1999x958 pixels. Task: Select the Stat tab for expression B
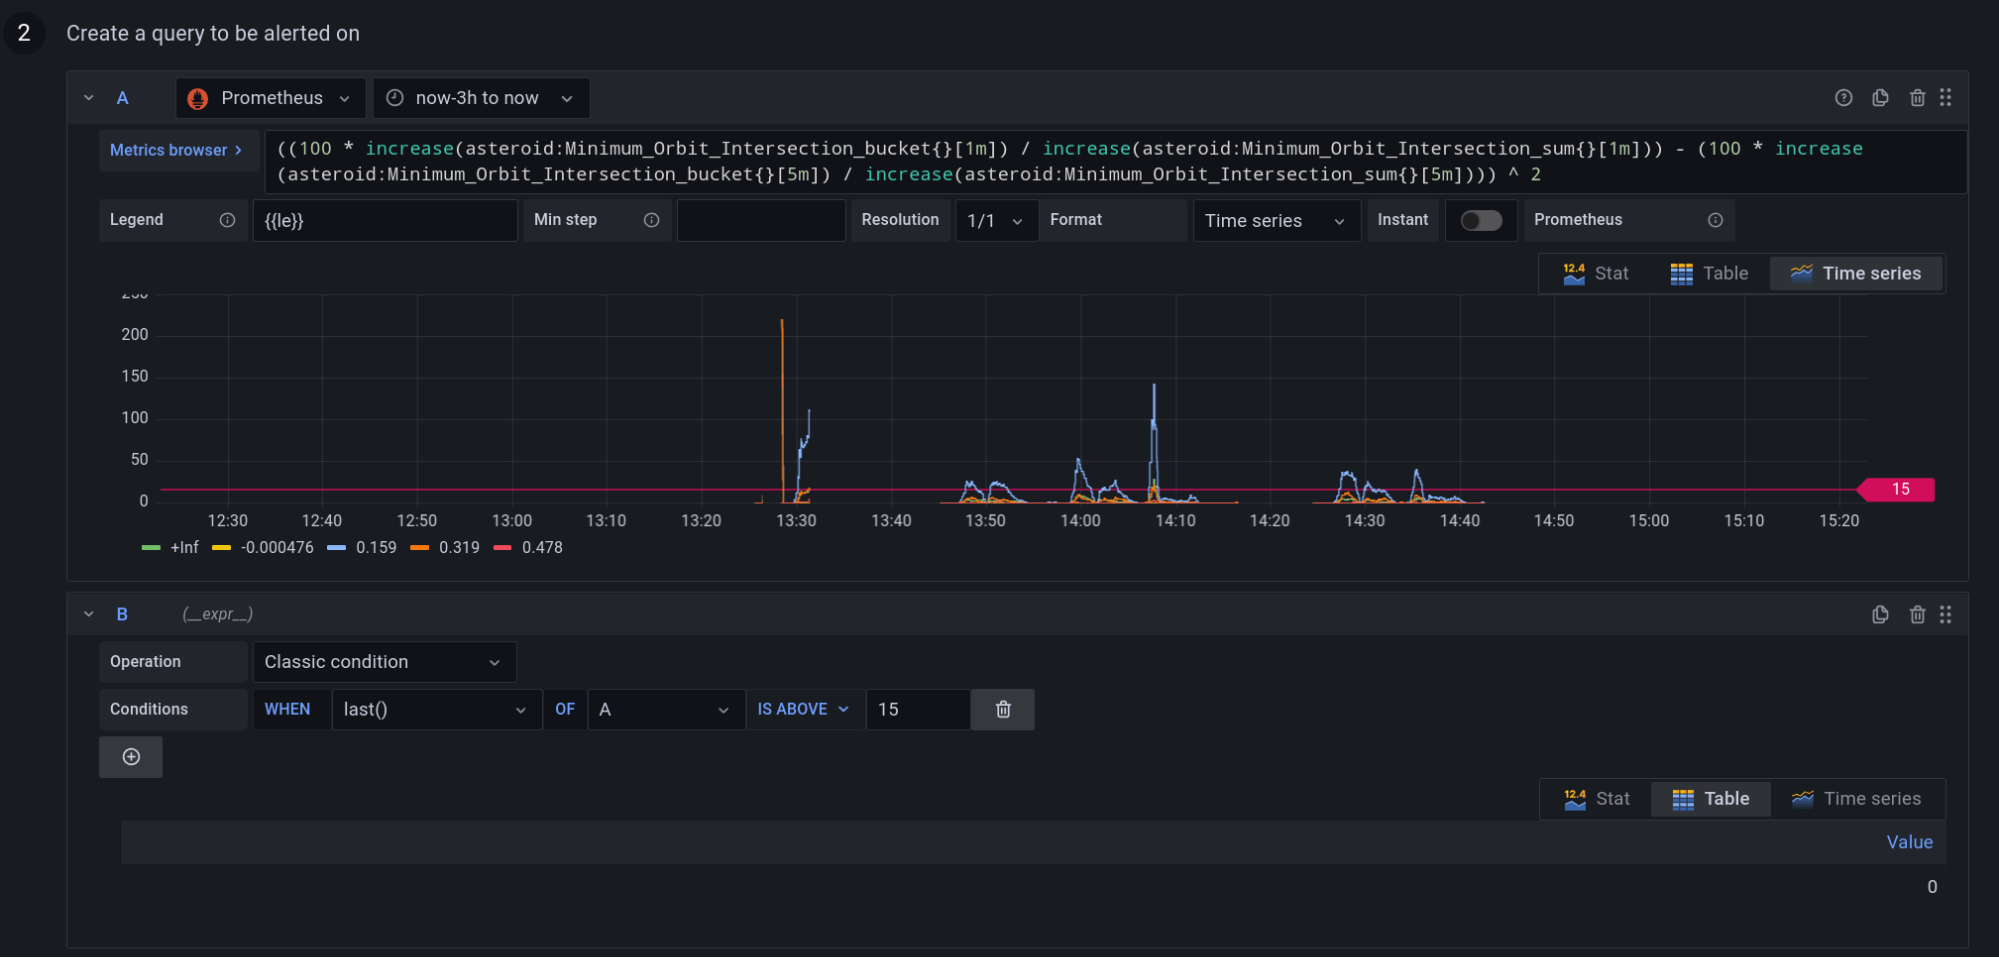point(1596,798)
